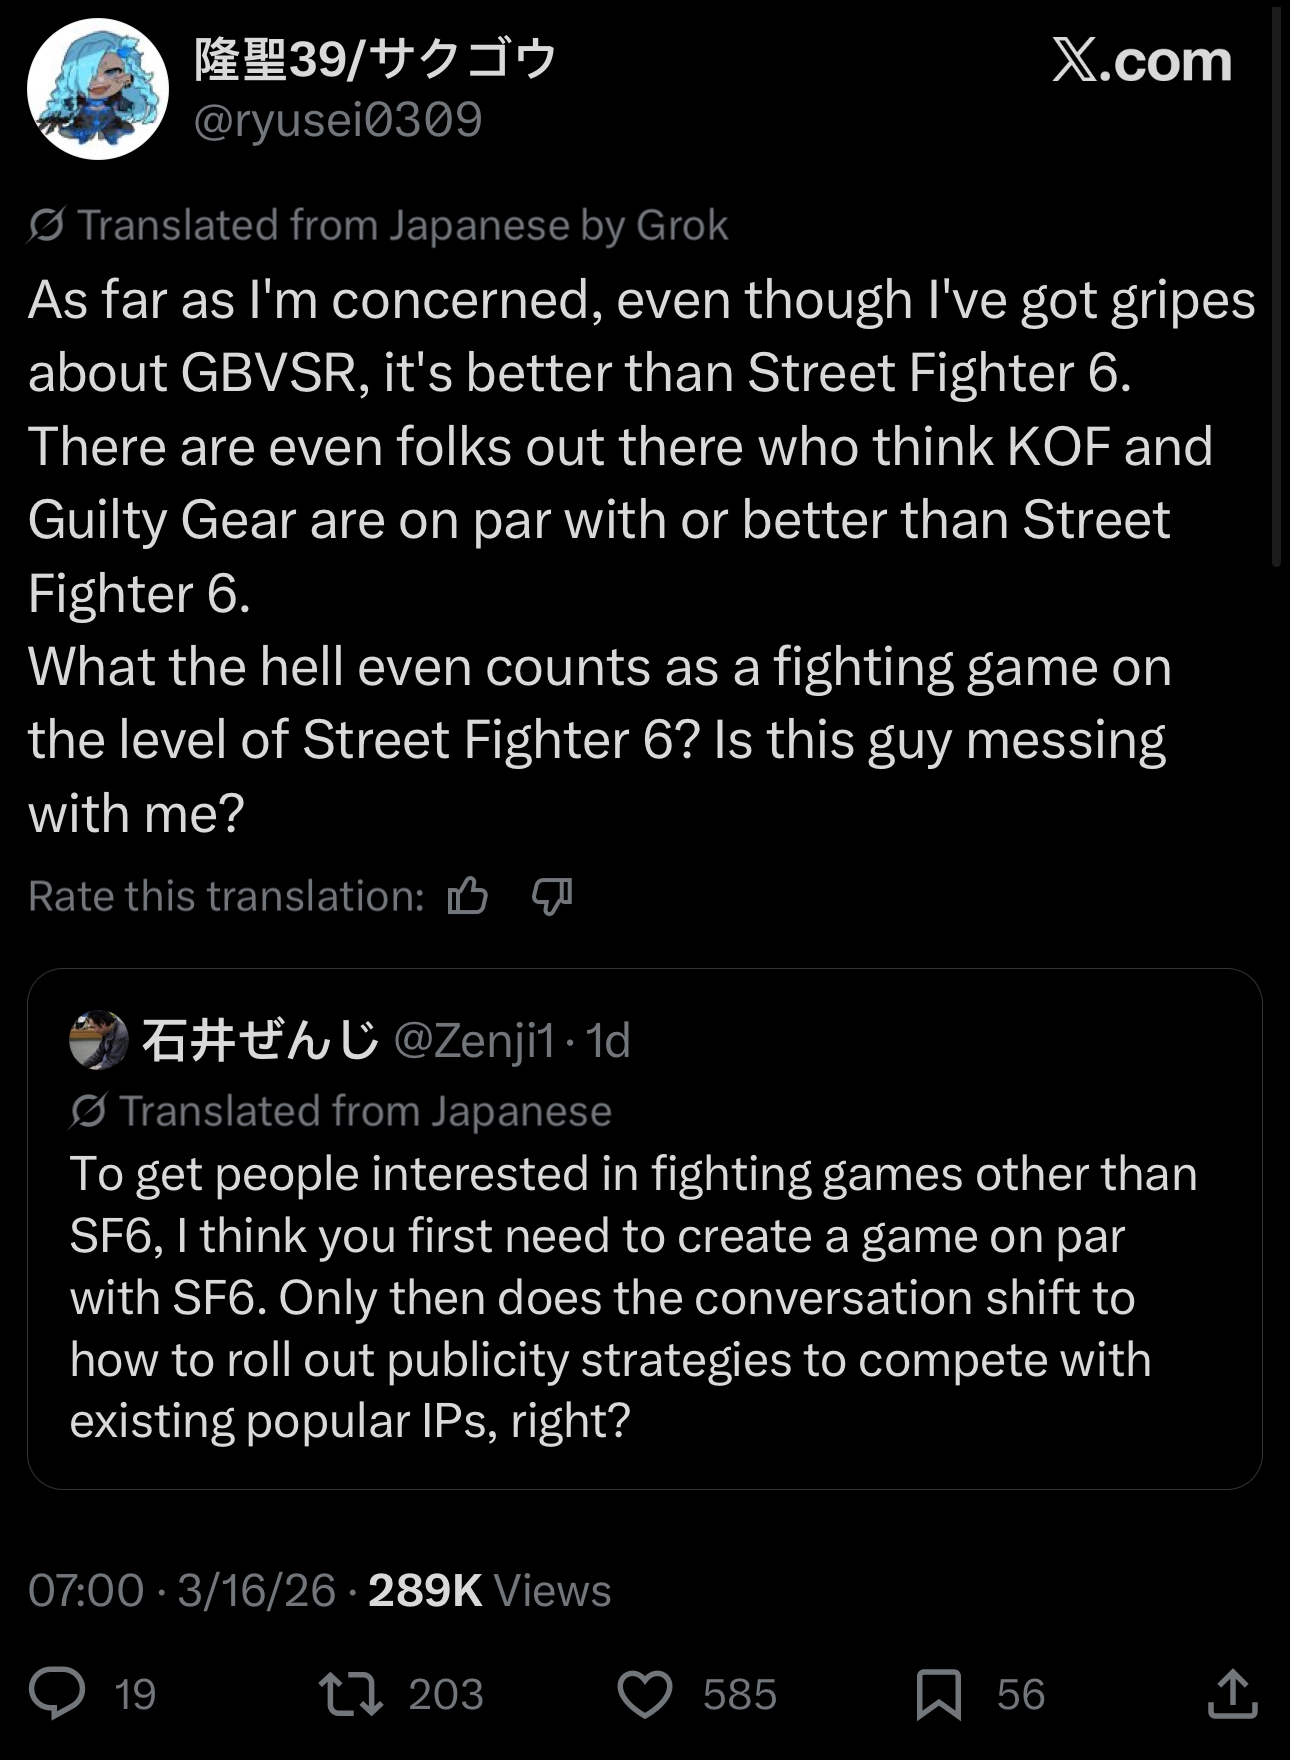Rate the translation with thumbs down

point(551,896)
